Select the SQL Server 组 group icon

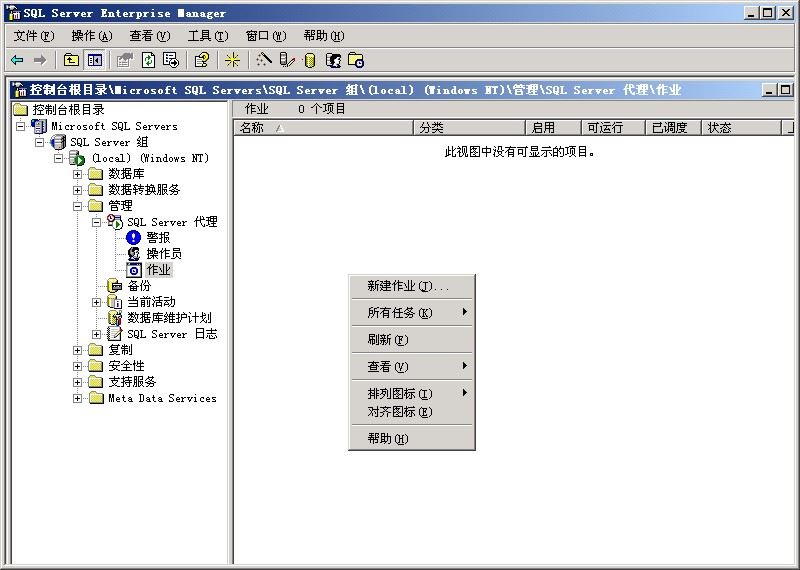(58, 142)
